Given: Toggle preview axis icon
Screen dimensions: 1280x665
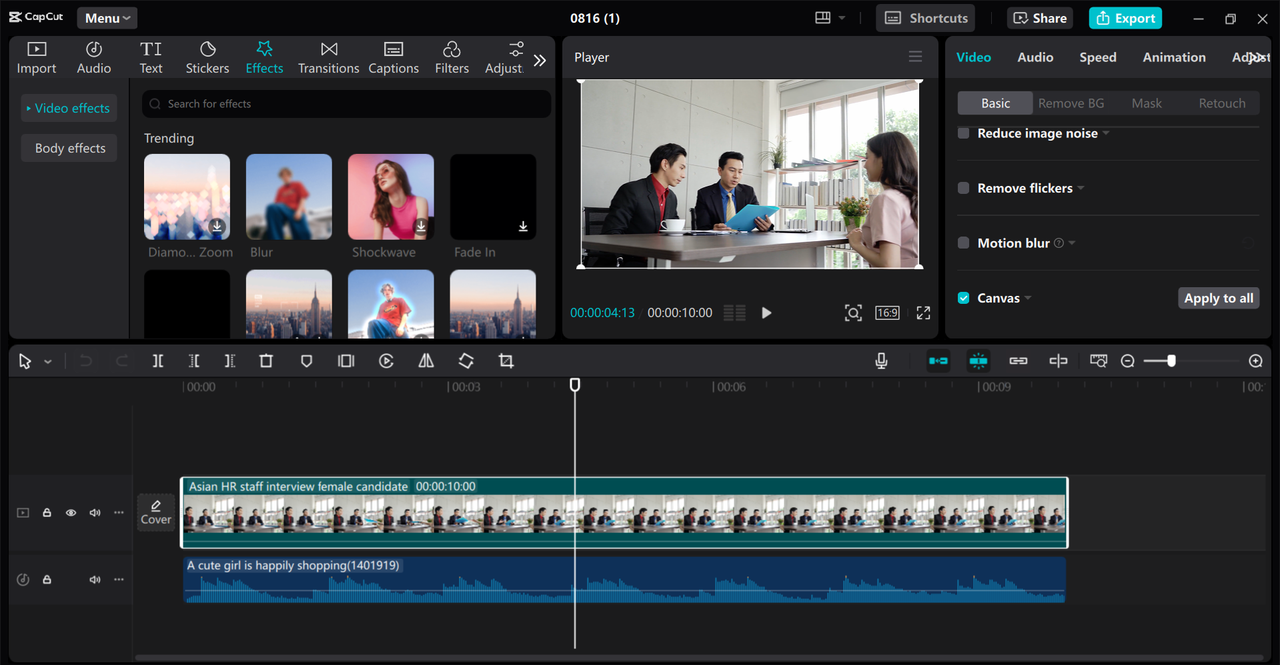Looking at the screenshot, I should pyautogui.click(x=1058, y=361).
